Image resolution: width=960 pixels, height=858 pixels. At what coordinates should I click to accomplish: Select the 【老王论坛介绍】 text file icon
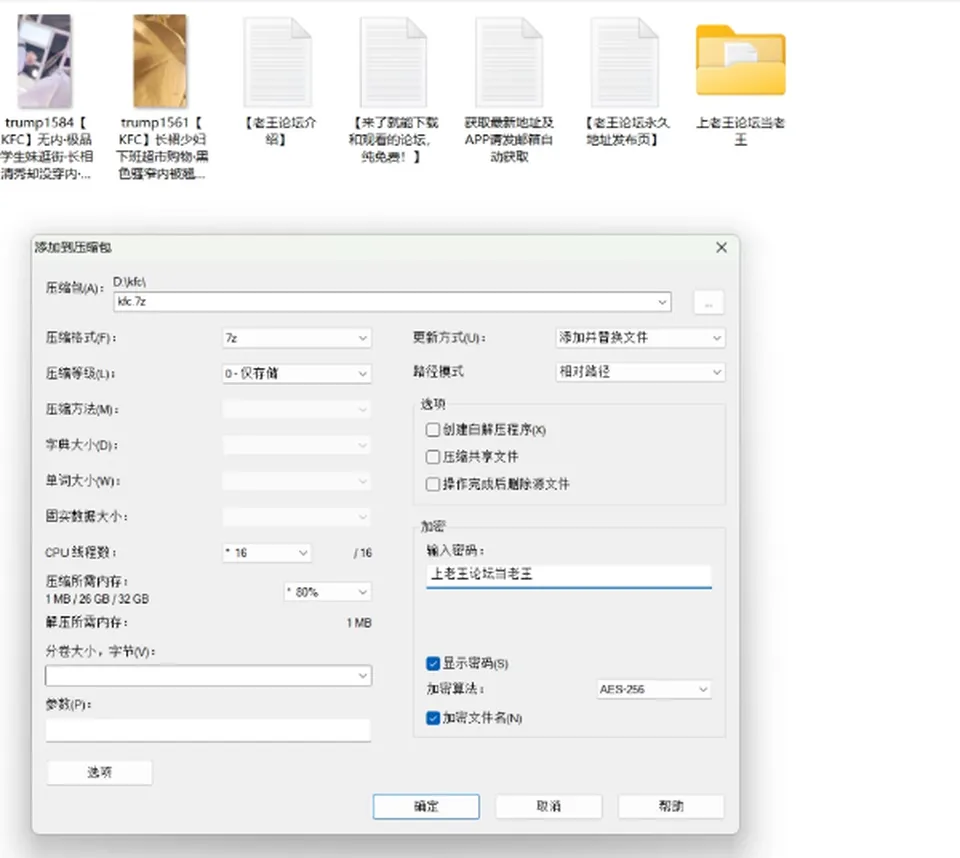pyautogui.click(x=279, y=62)
